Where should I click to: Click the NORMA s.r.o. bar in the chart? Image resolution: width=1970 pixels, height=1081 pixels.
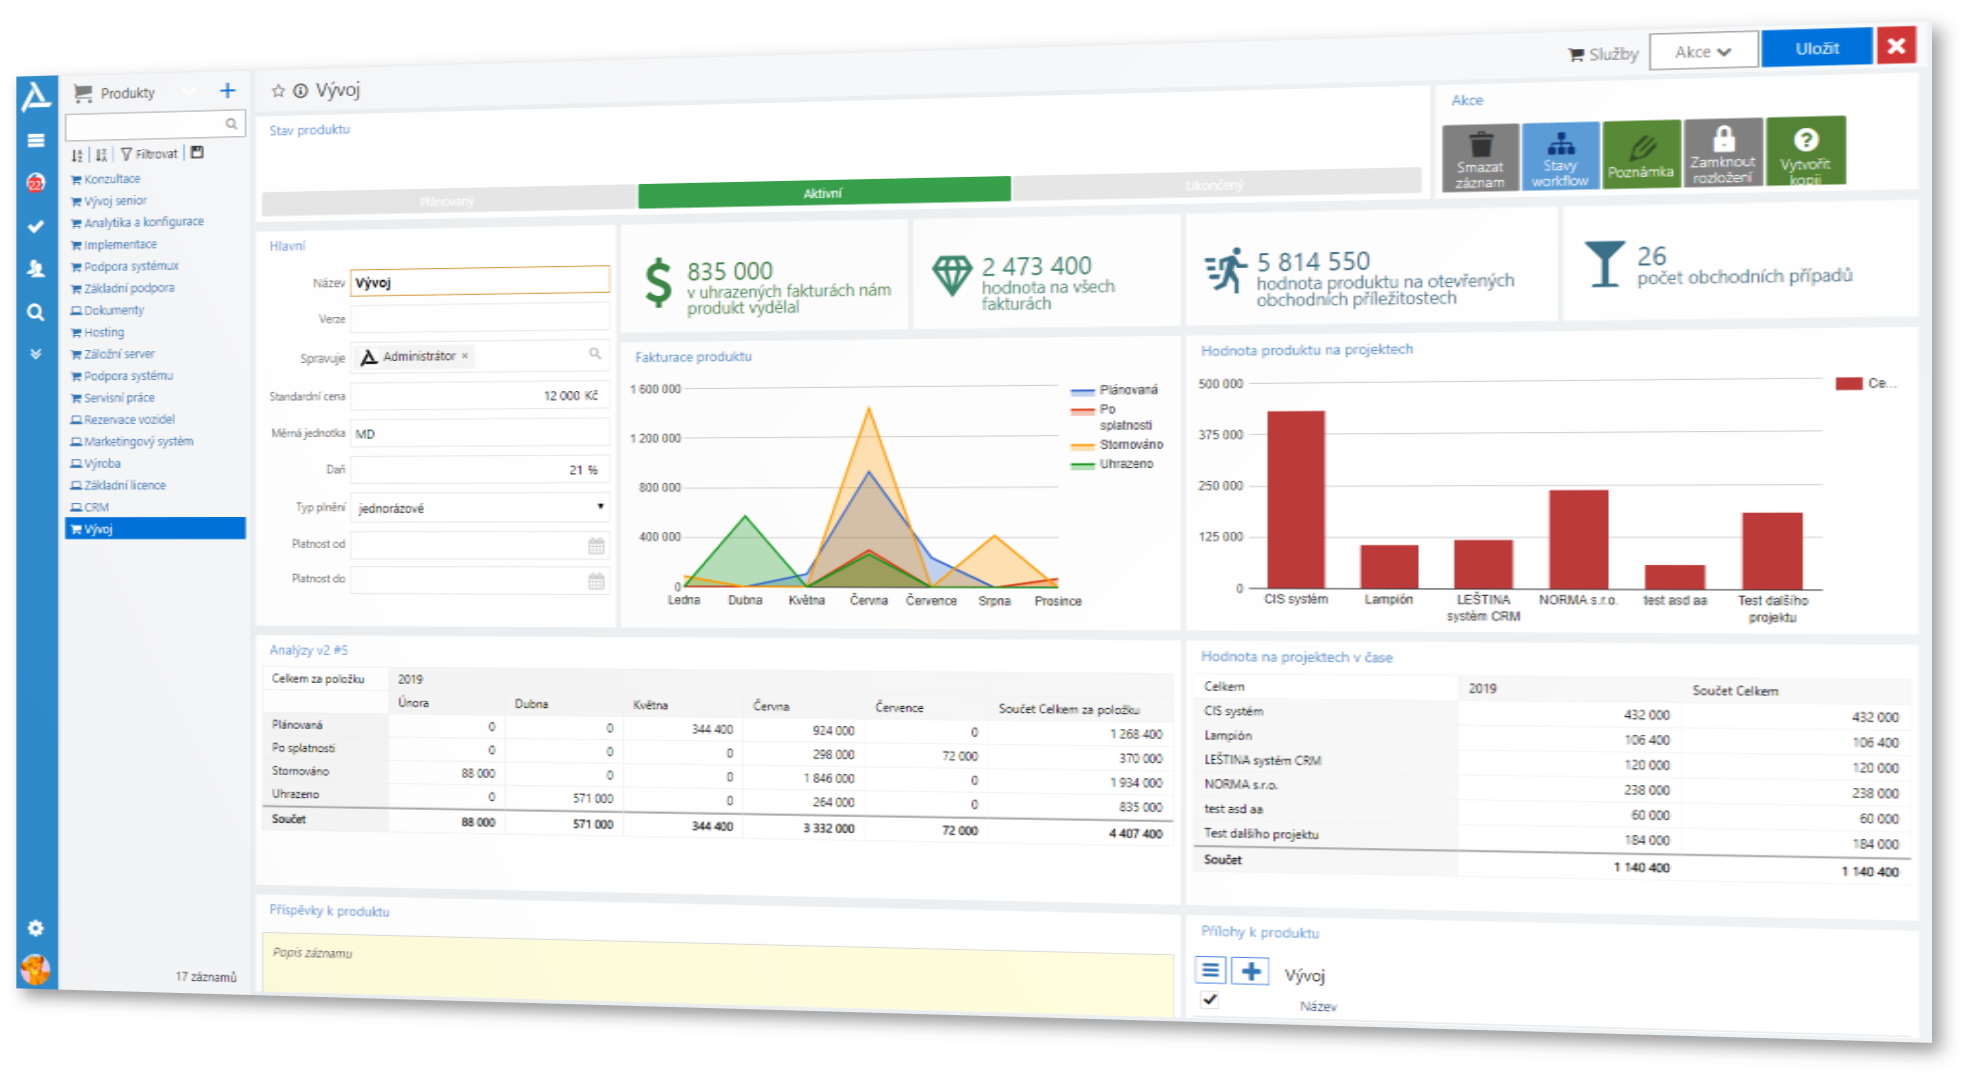pyautogui.click(x=1579, y=539)
